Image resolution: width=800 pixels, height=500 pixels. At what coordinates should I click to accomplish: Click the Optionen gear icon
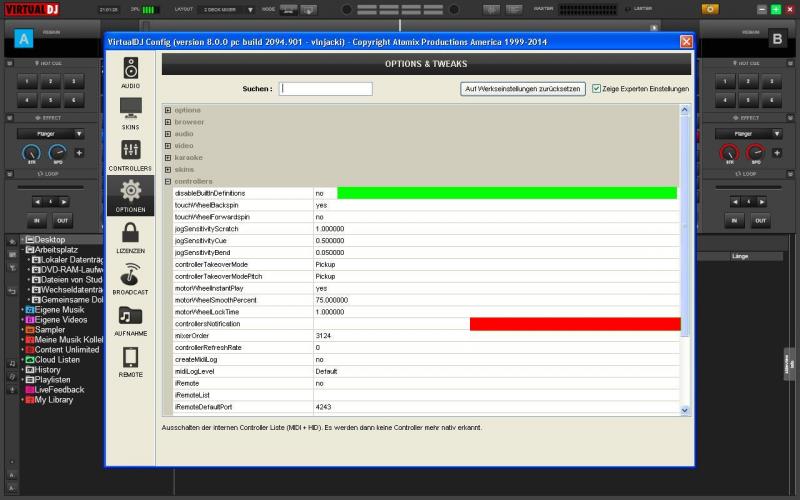[131, 192]
